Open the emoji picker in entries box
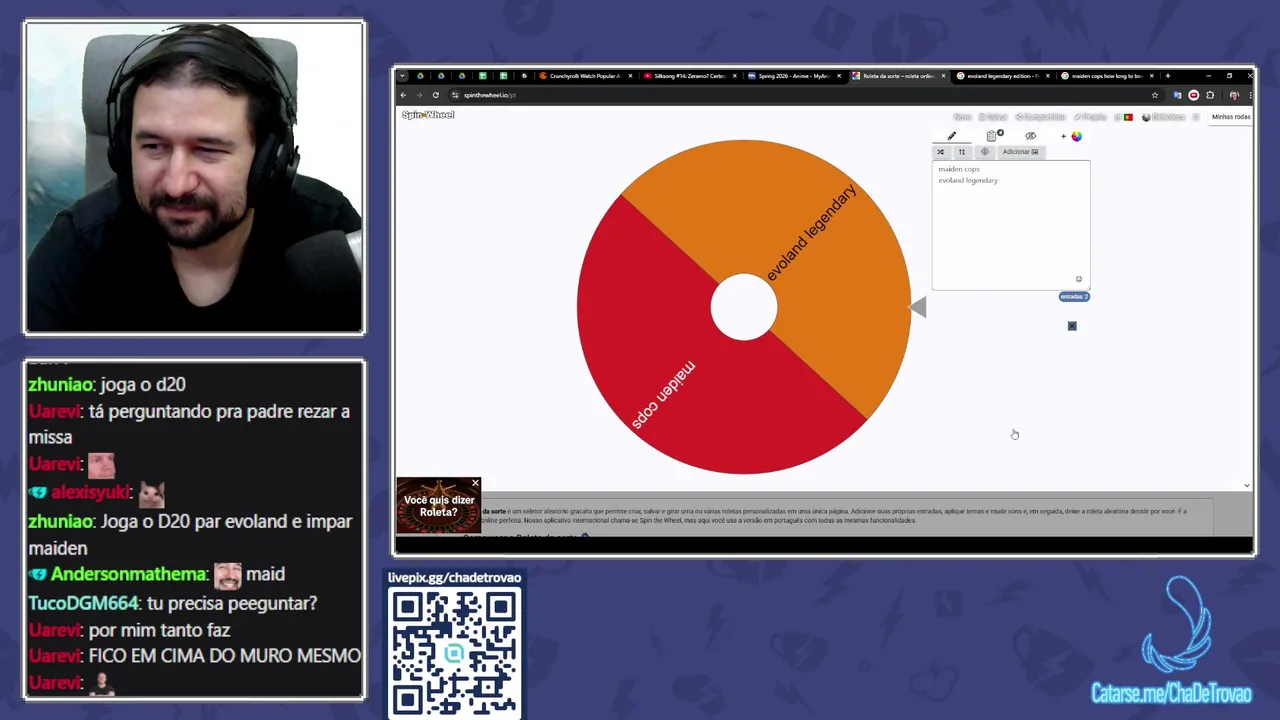1280x720 pixels. (x=1078, y=279)
